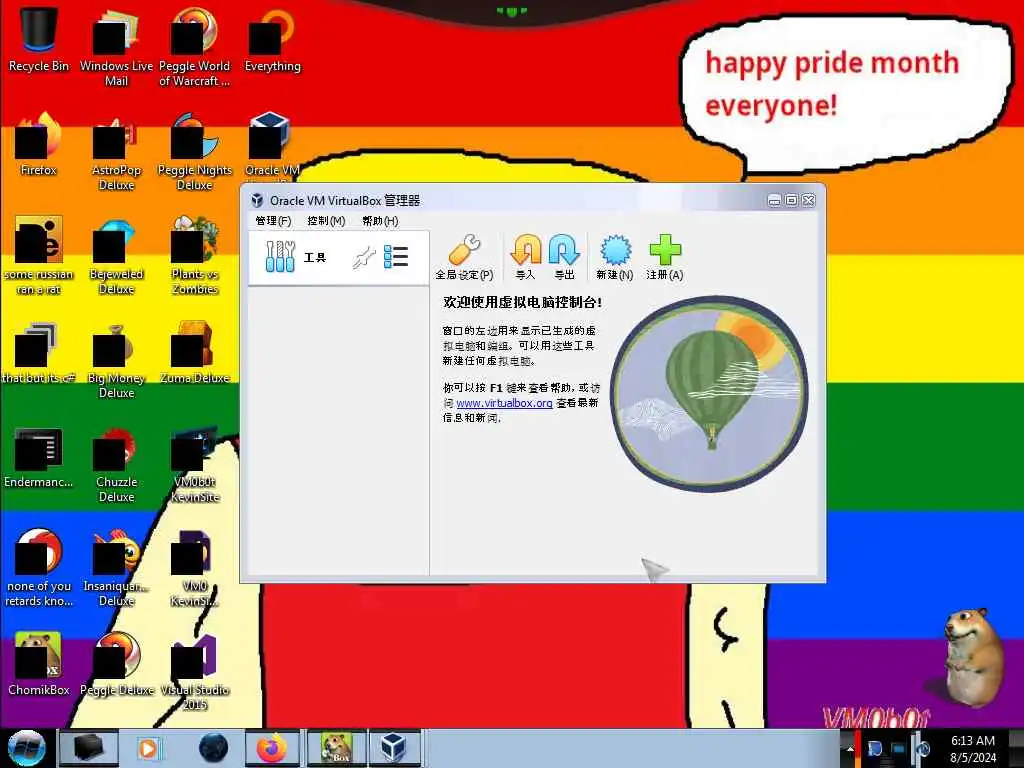This screenshot has height=768, width=1024.
Task: Follow the www.virtualbox.org link
Action: [x=504, y=403]
